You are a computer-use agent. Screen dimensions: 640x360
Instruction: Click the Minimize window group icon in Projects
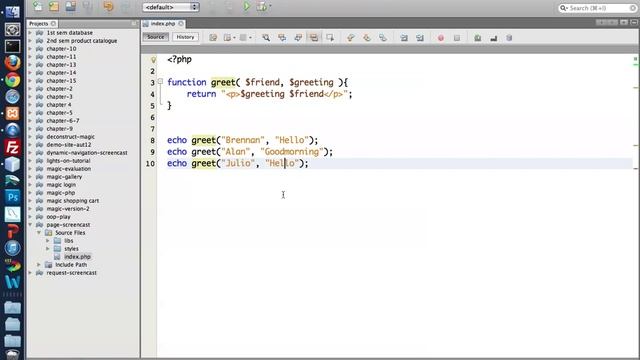point(134,24)
